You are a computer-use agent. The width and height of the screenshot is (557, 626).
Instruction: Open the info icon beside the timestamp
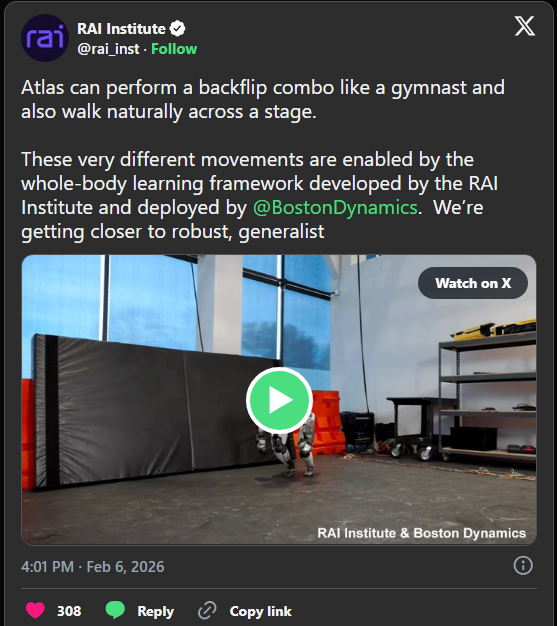[523, 566]
